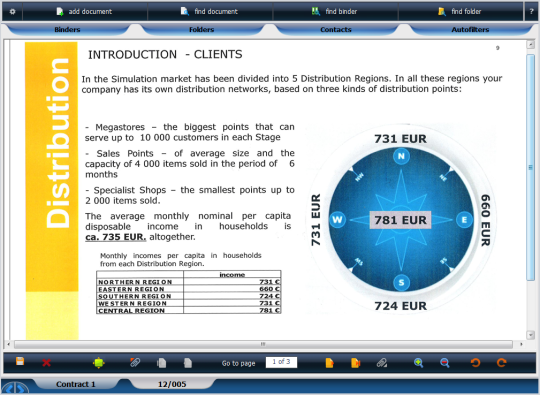
Task: Zoom out with the minus magnifier
Action: [445, 363]
